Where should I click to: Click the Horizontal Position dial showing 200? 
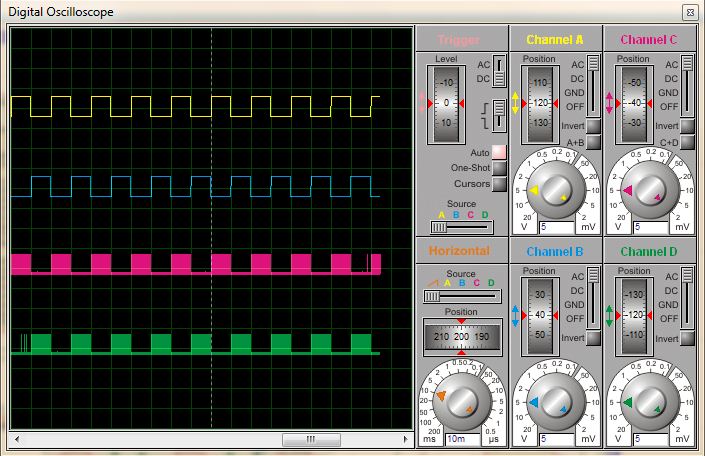pos(462,336)
